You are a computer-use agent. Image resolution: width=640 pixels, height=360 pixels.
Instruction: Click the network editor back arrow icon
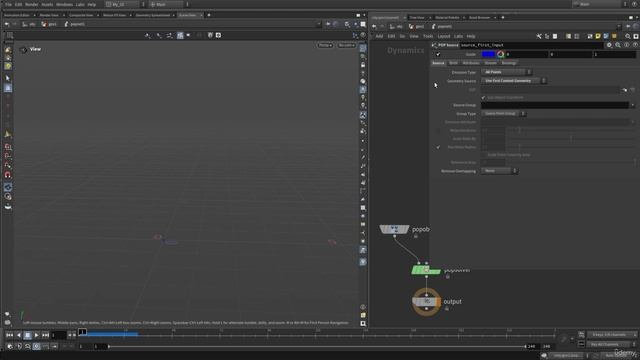pyautogui.click(x=374, y=27)
